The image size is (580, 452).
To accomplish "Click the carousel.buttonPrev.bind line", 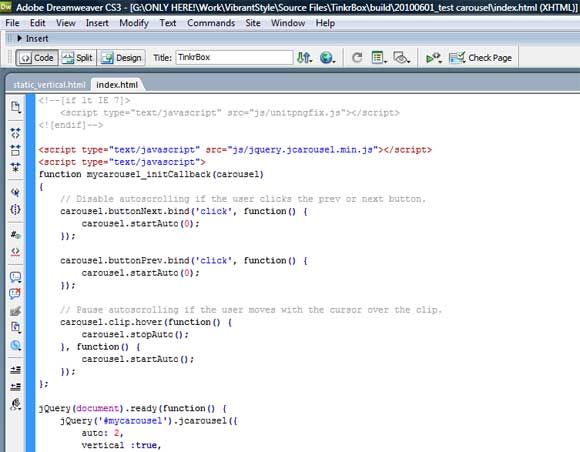I will (183, 260).
